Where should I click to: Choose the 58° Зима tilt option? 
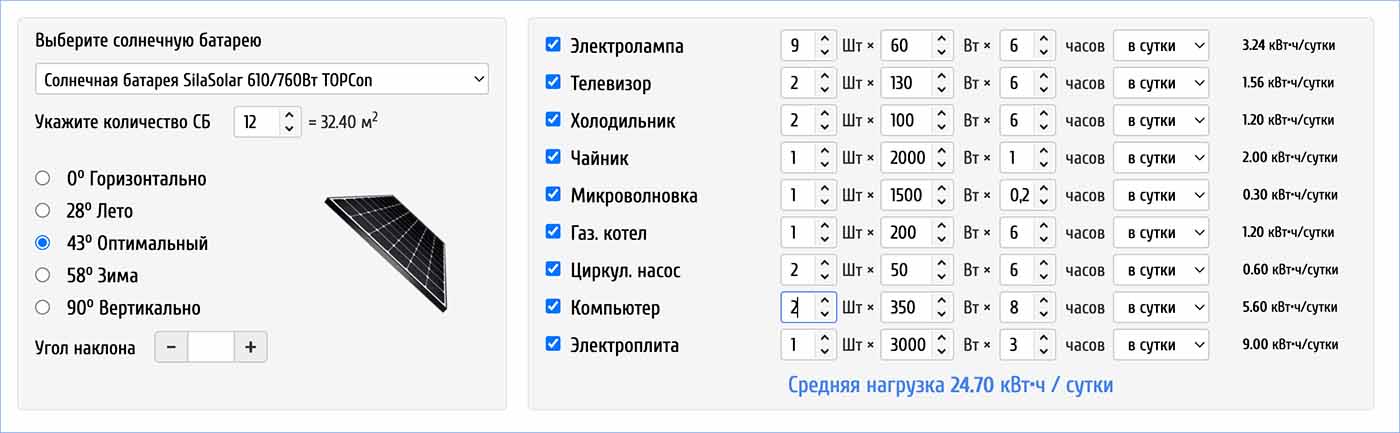(x=42, y=274)
